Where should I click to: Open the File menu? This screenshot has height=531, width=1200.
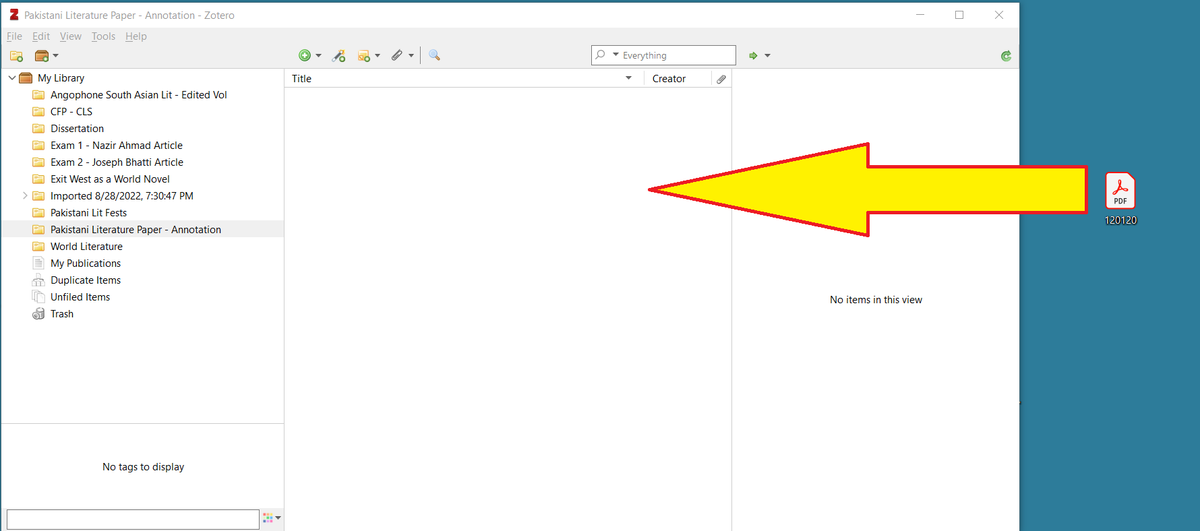(x=15, y=36)
